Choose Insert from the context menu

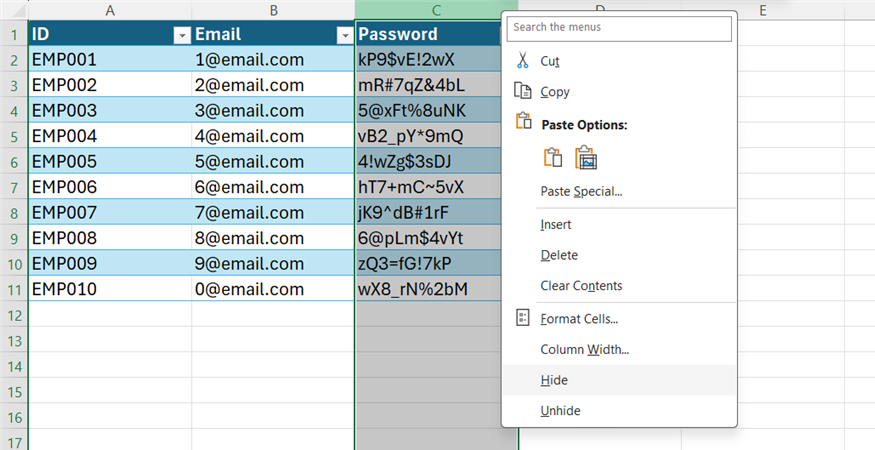tap(619, 224)
